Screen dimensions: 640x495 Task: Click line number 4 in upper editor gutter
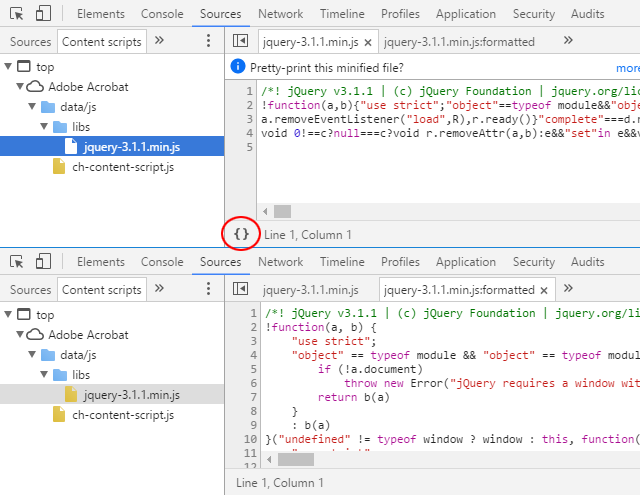[x=249, y=133]
